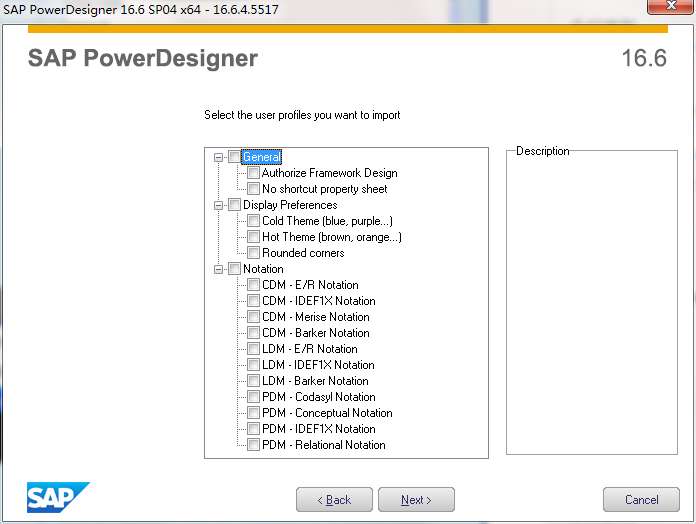
Task: Go to the previous step with Back
Action: tap(334, 500)
